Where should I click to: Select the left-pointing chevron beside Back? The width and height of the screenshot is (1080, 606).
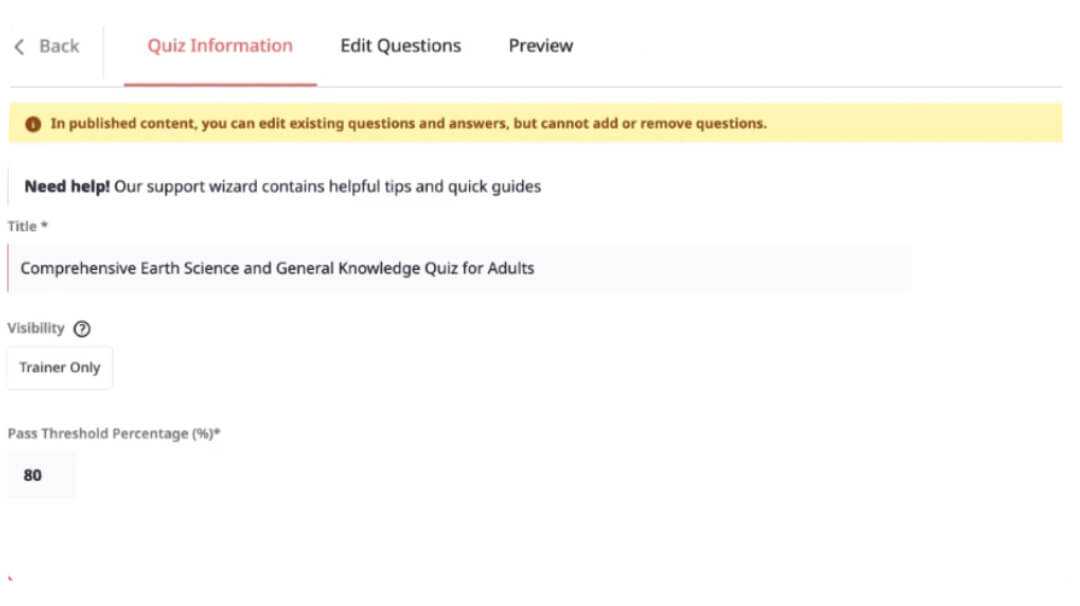pyautogui.click(x=17, y=46)
